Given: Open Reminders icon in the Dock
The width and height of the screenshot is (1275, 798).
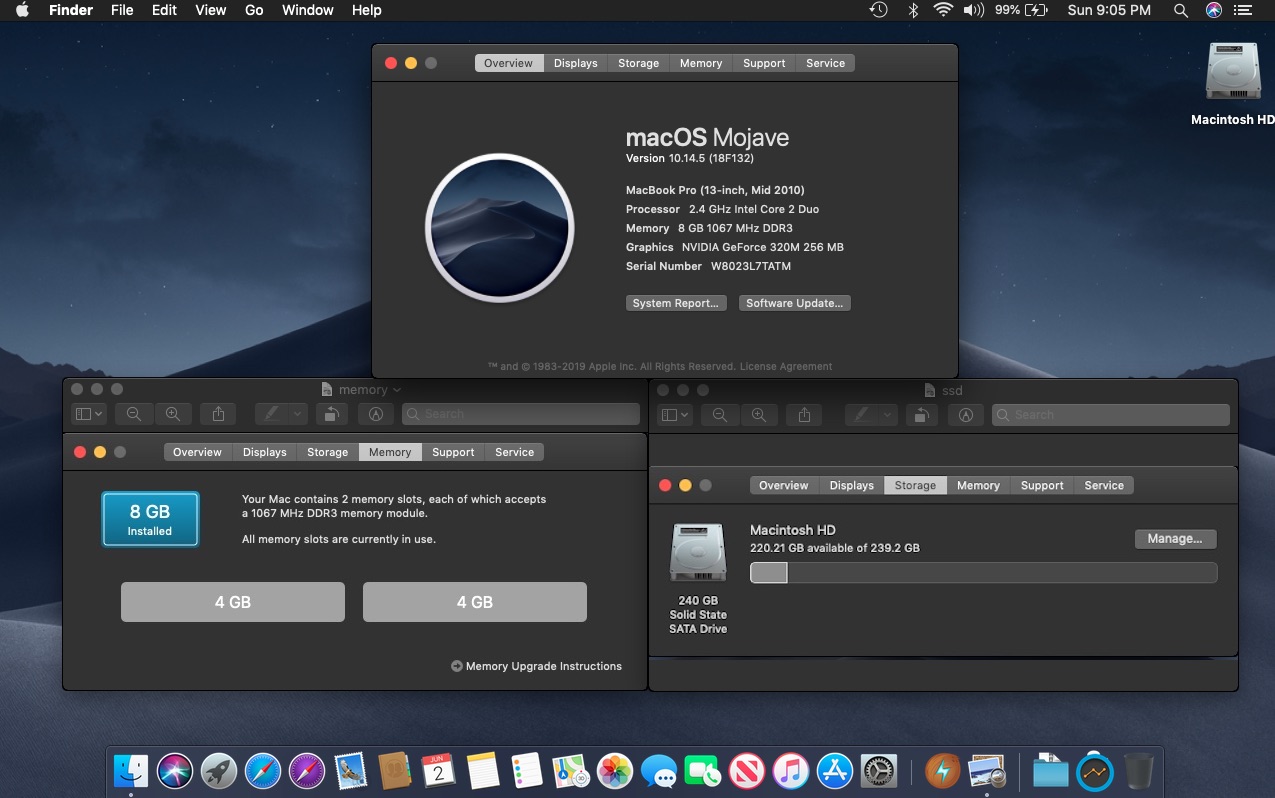Looking at the screenshot, I should [x=527, y=770].
